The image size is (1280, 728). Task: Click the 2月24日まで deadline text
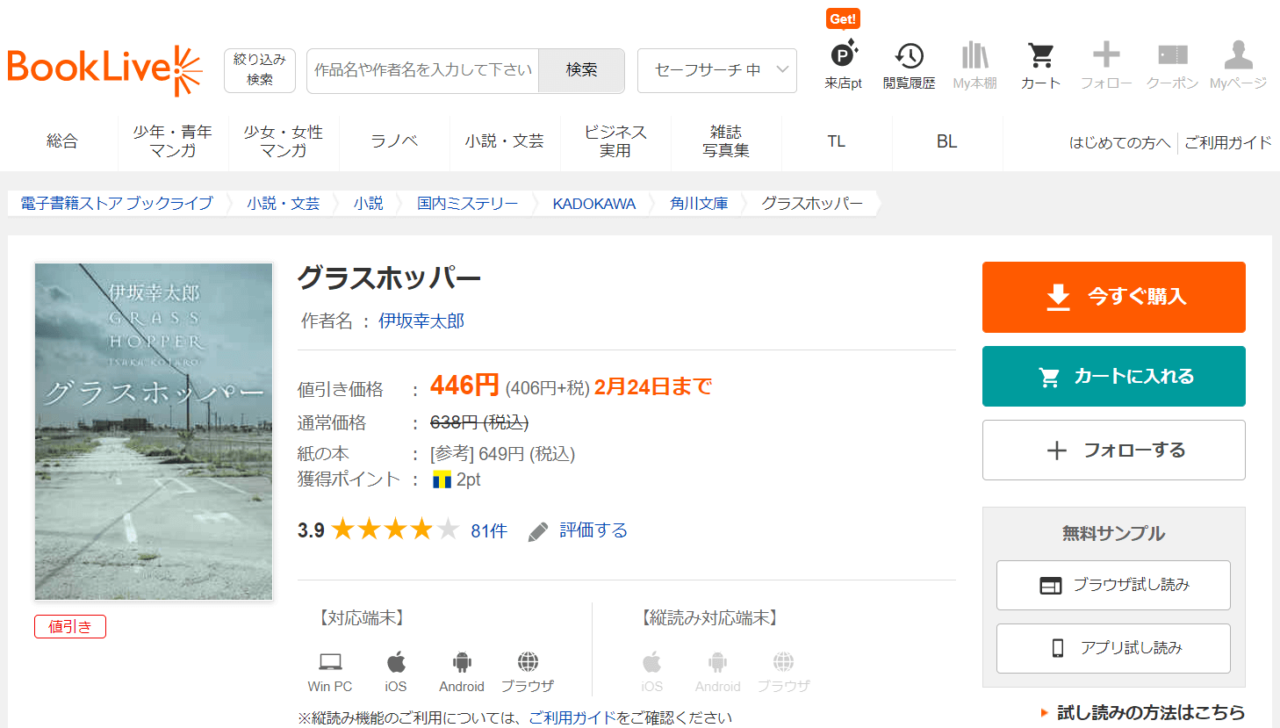click(653, 386)
